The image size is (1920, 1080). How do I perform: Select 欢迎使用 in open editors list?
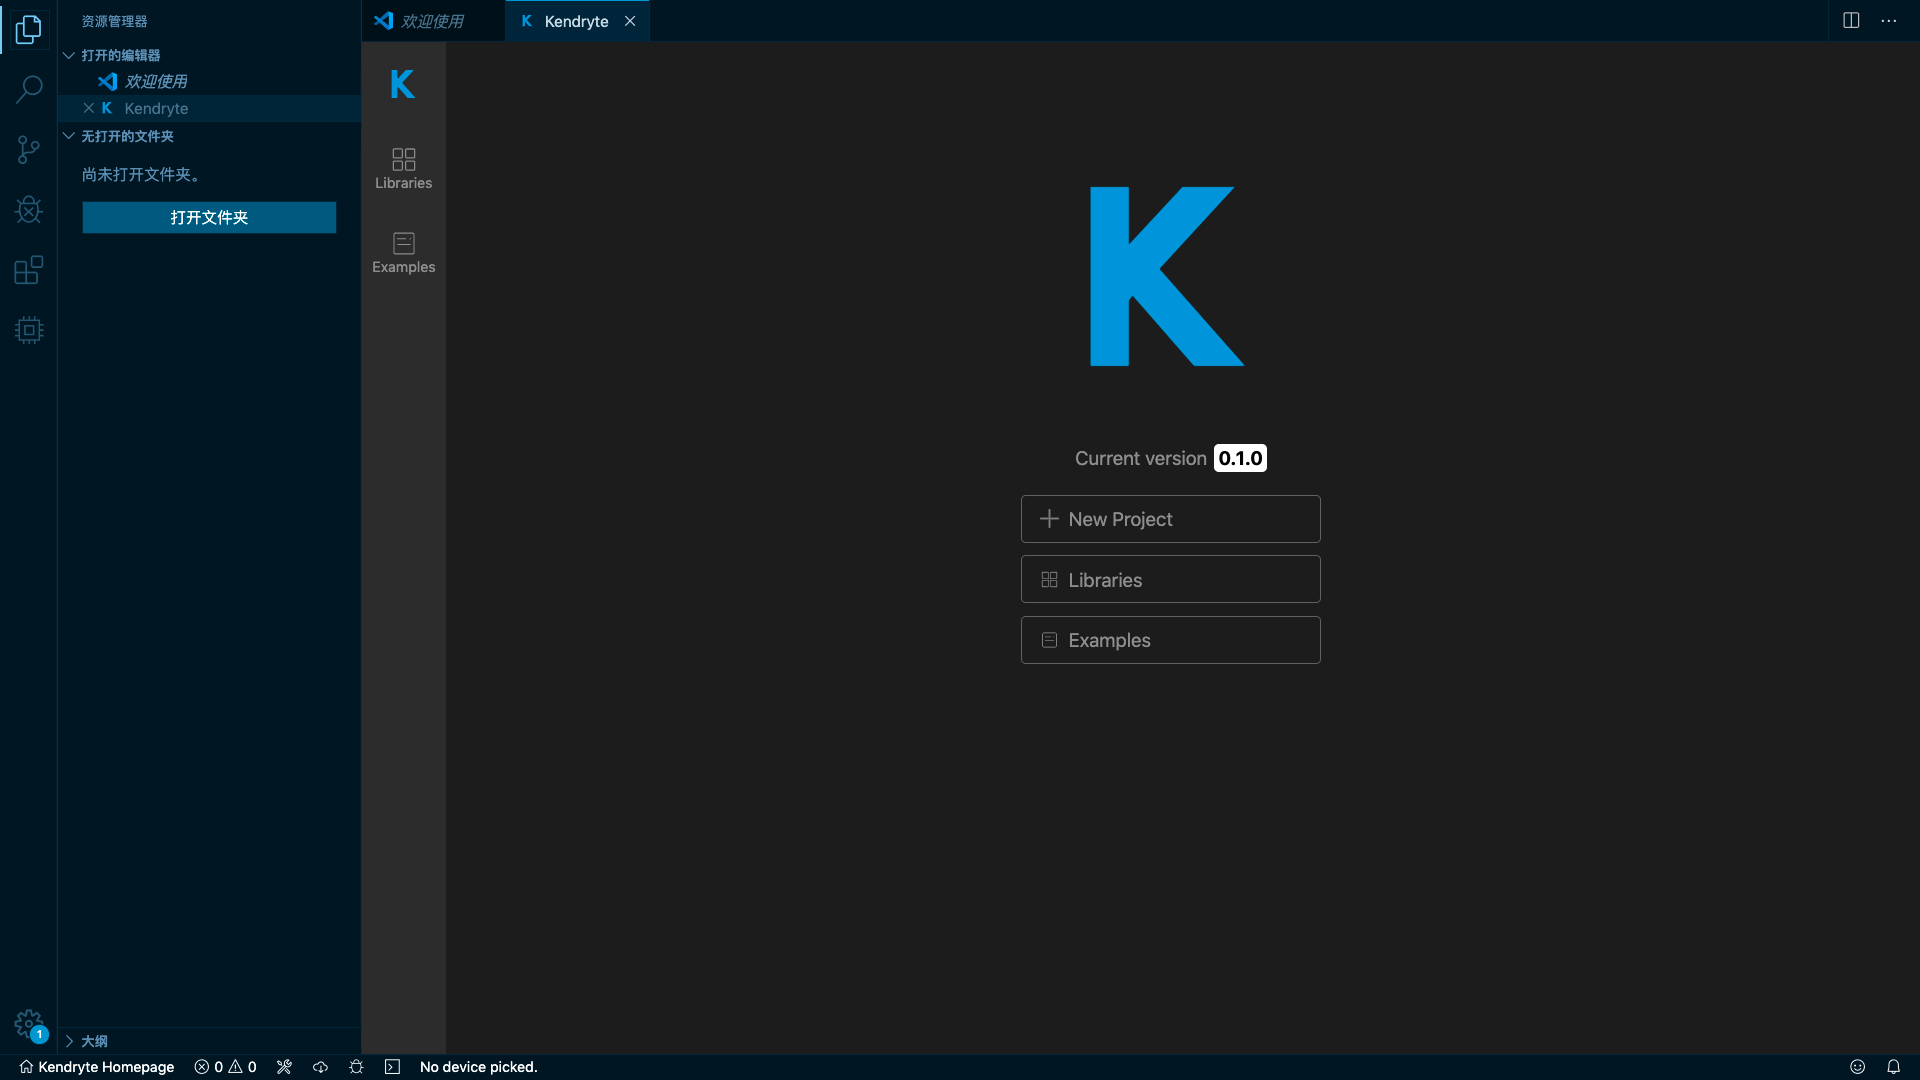[156, 81]
